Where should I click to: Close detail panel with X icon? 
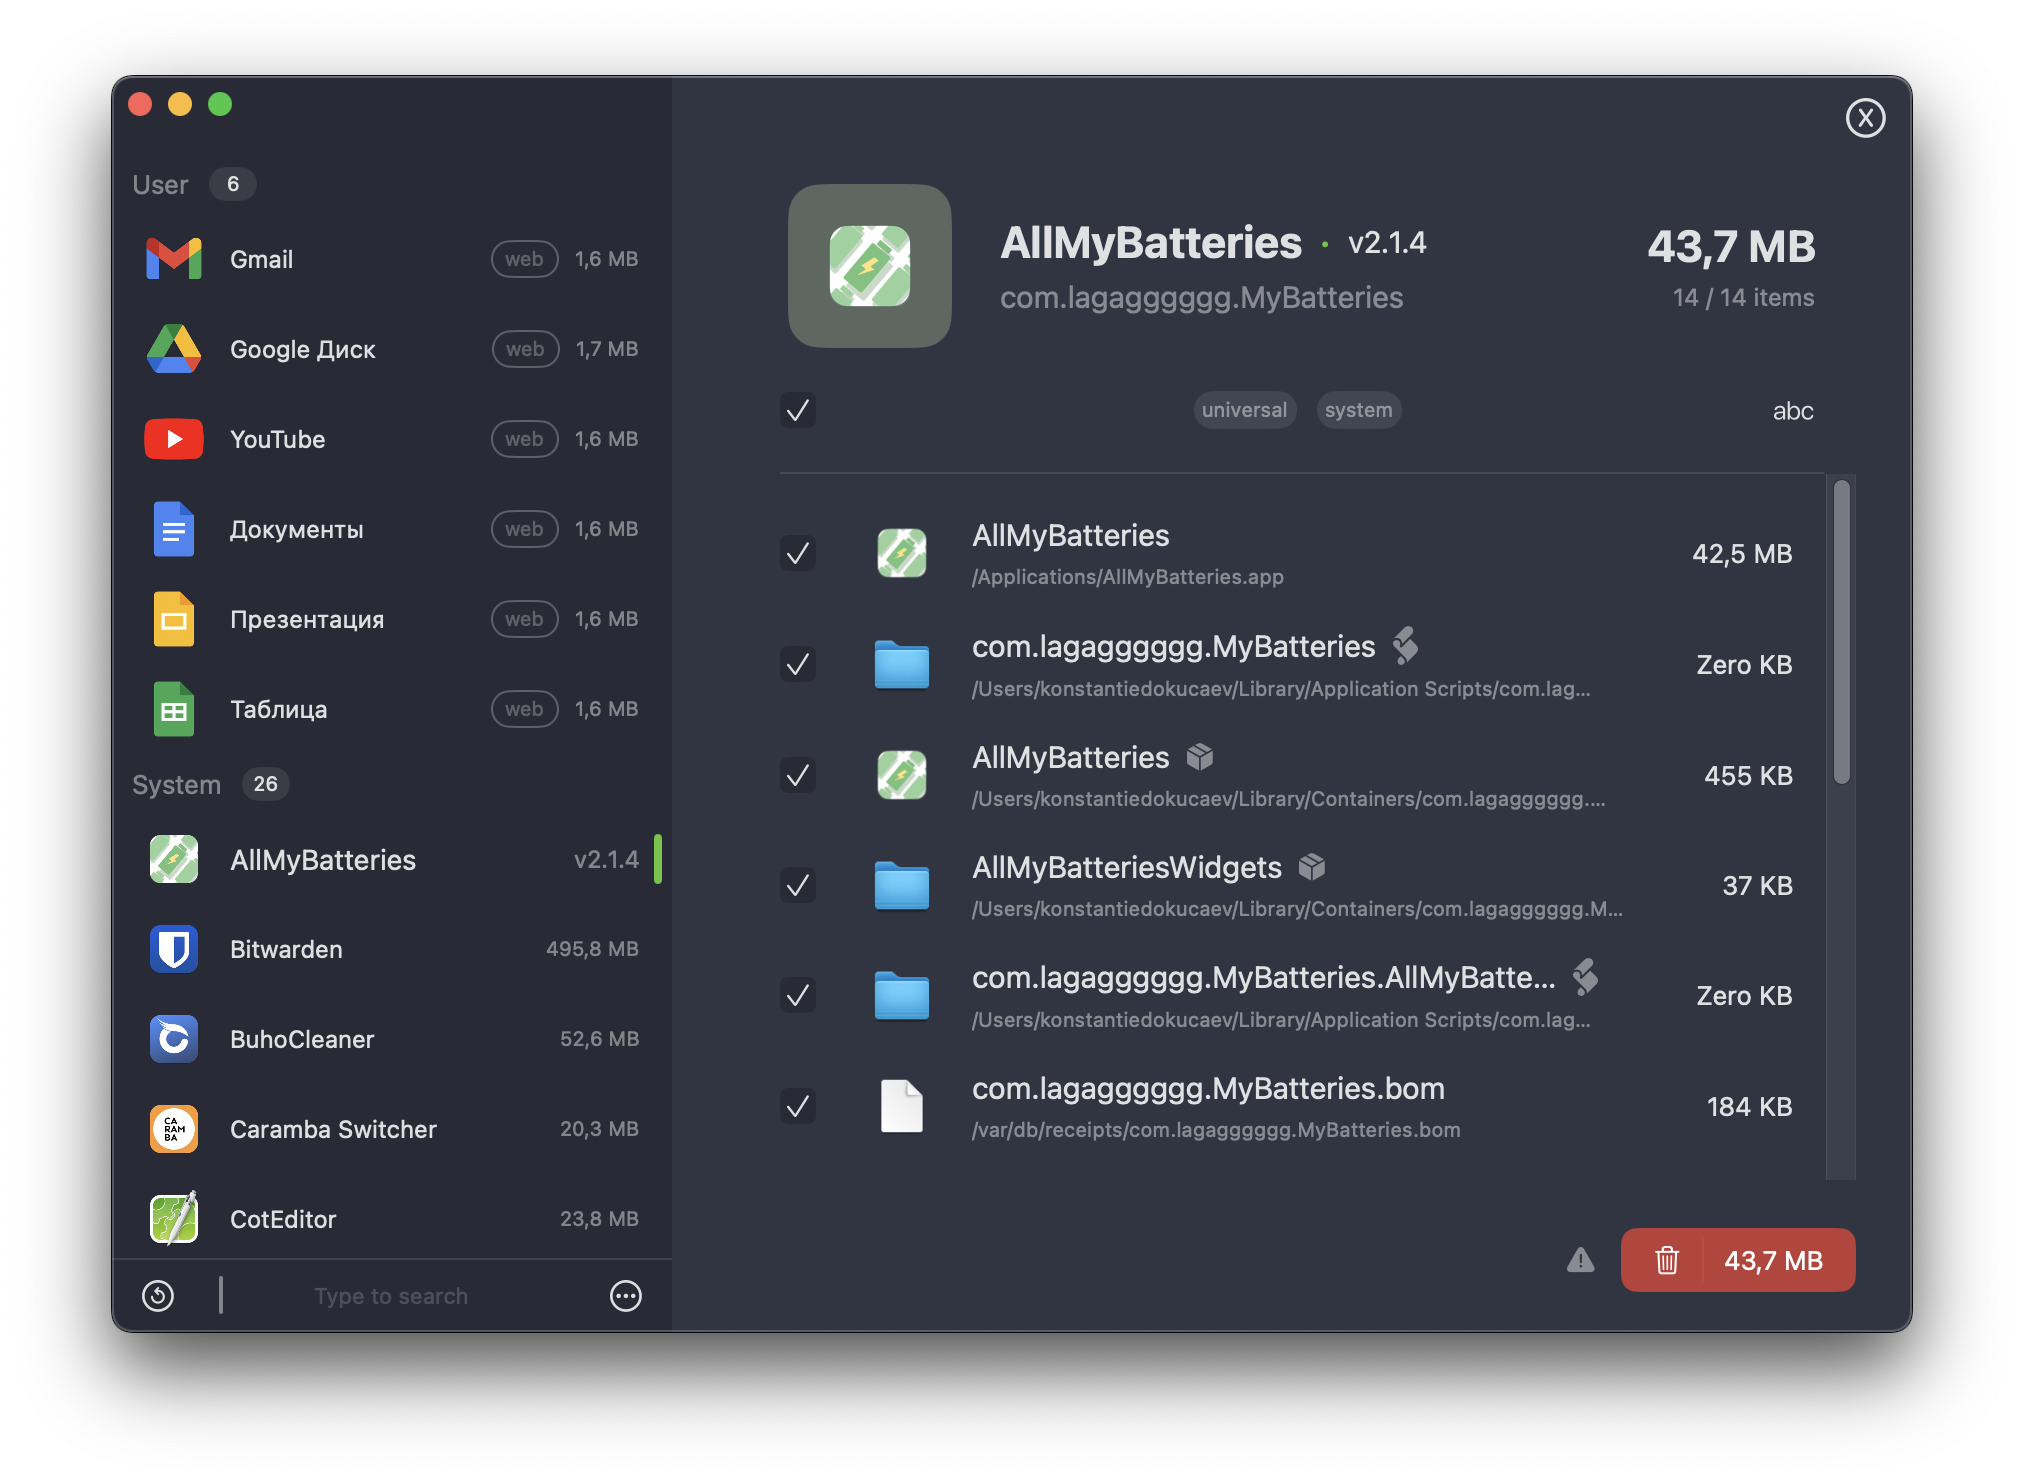[x=1865, y=118]
